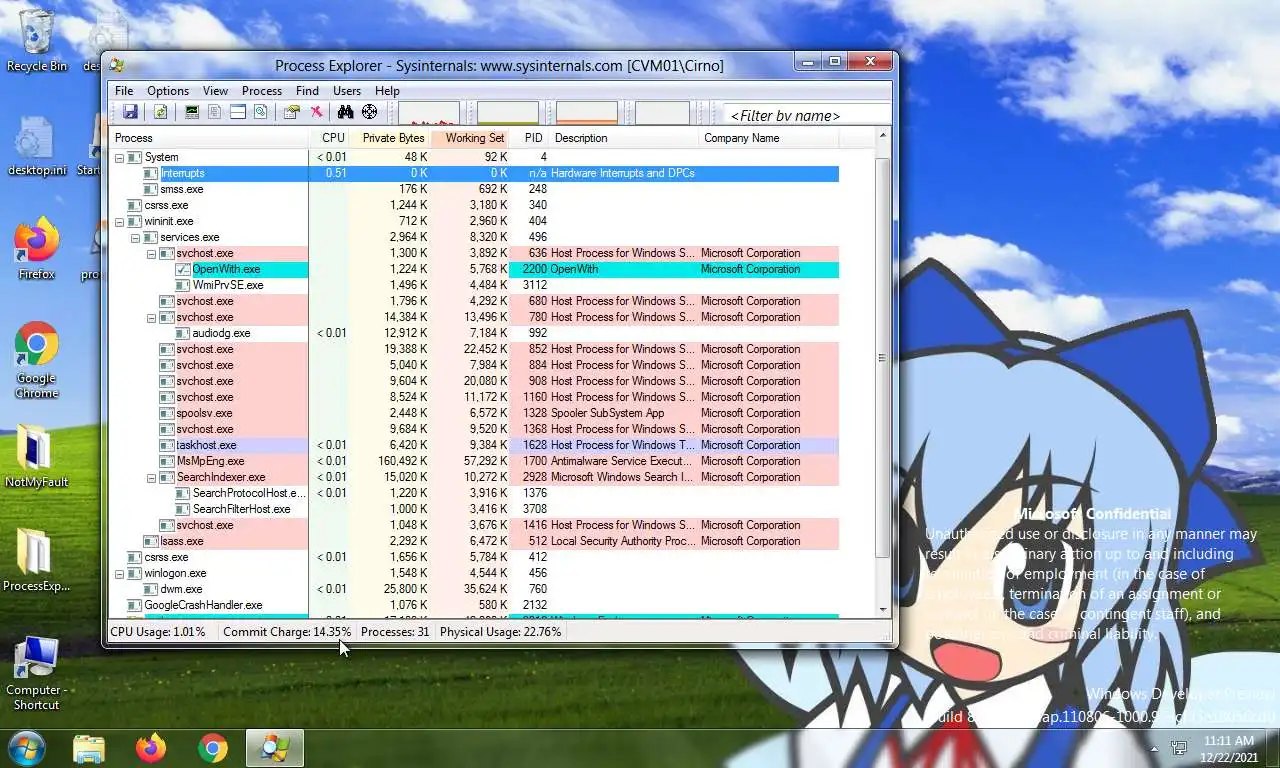This screenshot has height=768, width=1280.
Task: Collapse the System process tree node
Action: (x=119, y=157)
